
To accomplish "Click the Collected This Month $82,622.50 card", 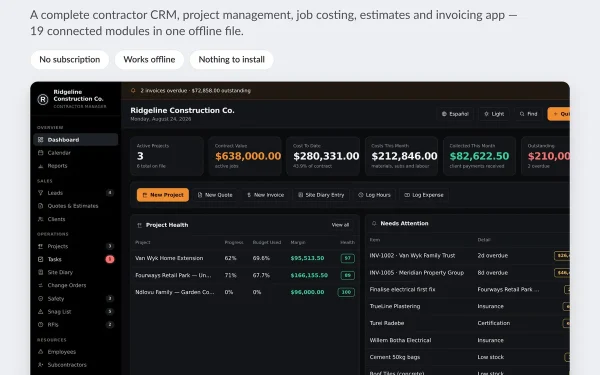I will click(479, 156).
